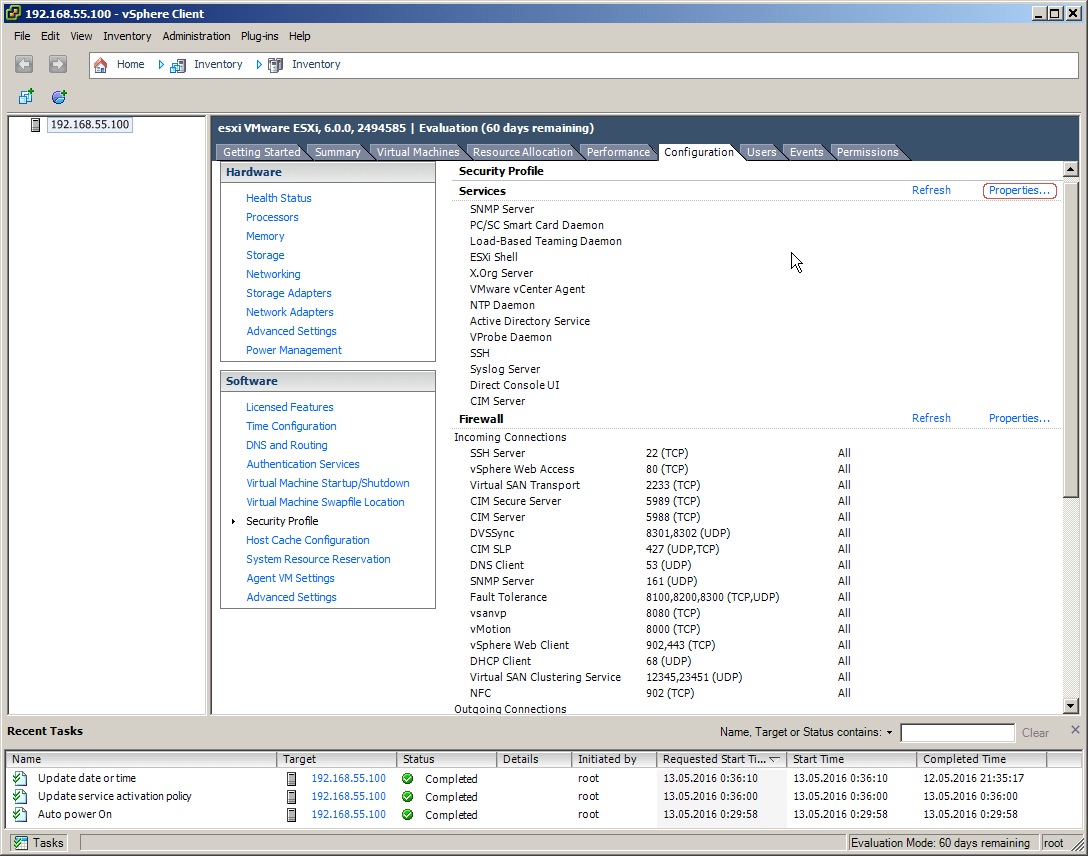Click the New Resource Pool toolbar icon
The height and width of the screenshot is (856, 1088).
click(x=59, y=97)
